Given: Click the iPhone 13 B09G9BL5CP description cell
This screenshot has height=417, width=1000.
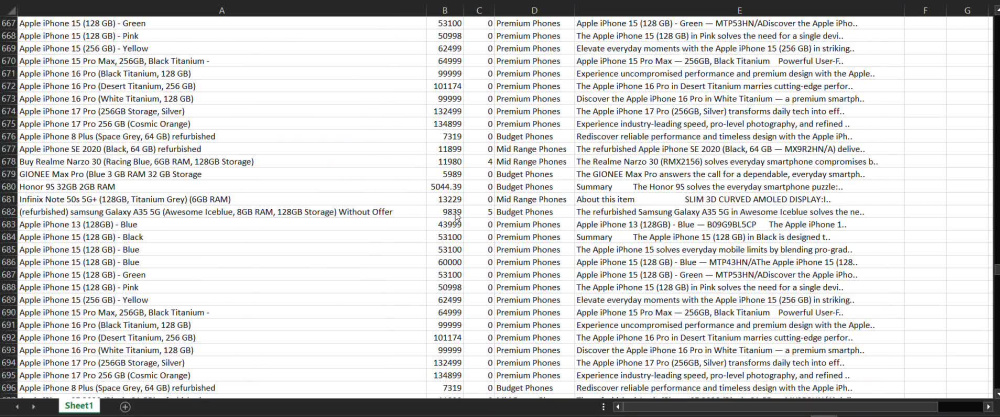Looking at the screenshot, I should [x=739, y=224].
